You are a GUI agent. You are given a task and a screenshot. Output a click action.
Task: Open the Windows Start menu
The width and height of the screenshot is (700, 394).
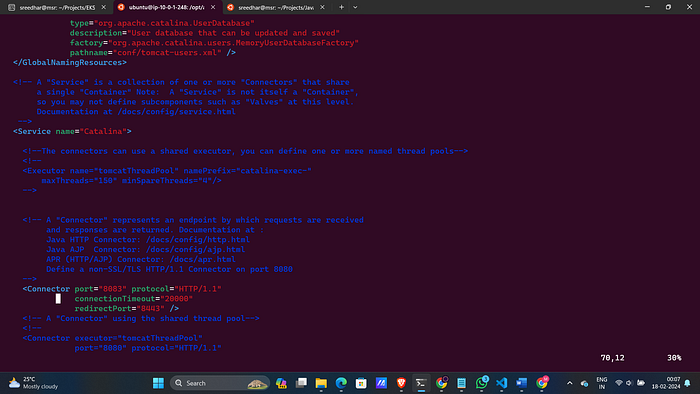(x=158, y=383)
